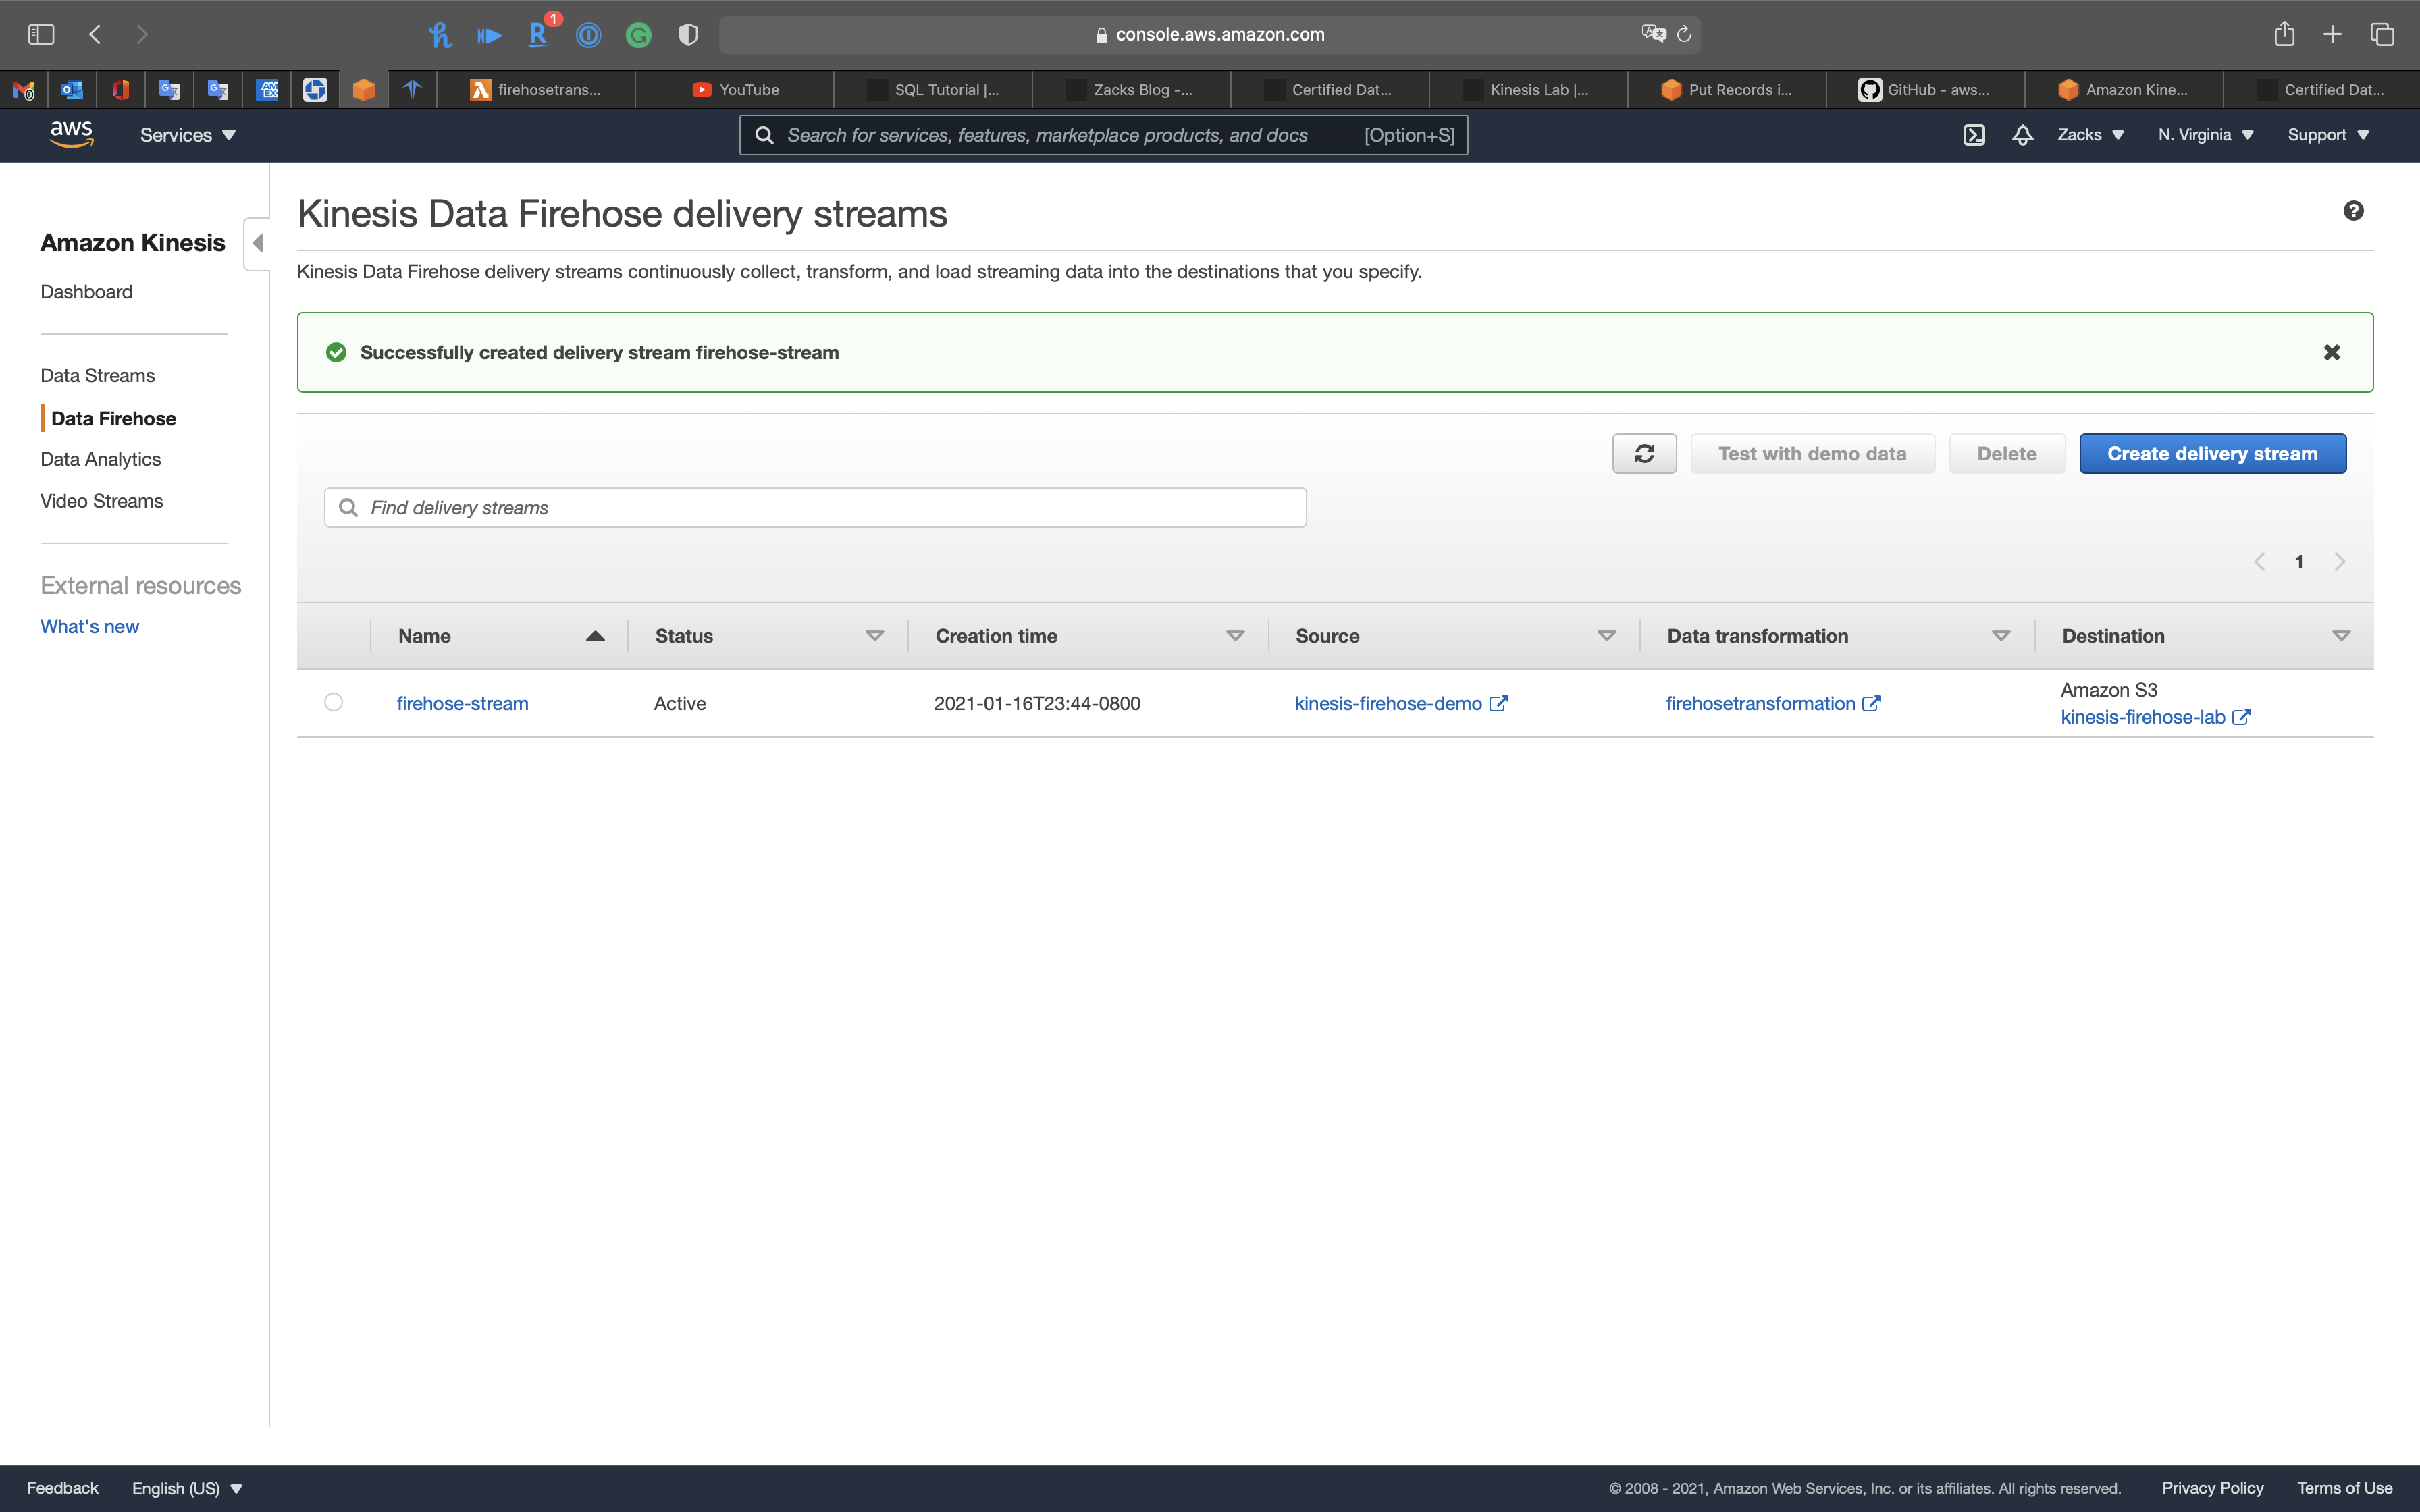2420x1512 pixels.
Task: Open AWS CloudShell icon in header
Action: pyautogui.click(x=1973, y=135)
